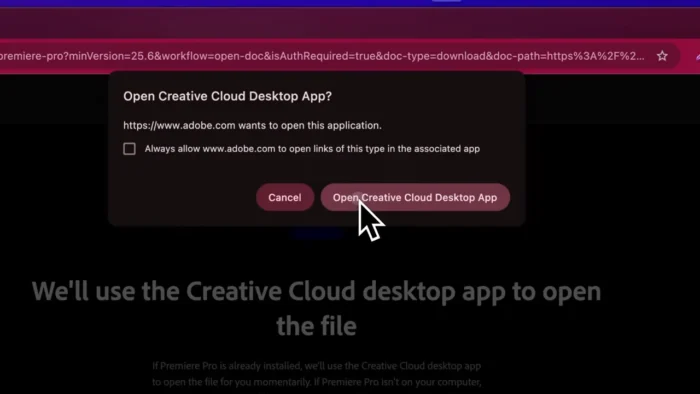This screenshot has height=394, width=700.
Task: Enable always allow adobe.com links checkbox
Action: (x=129, y=149)
